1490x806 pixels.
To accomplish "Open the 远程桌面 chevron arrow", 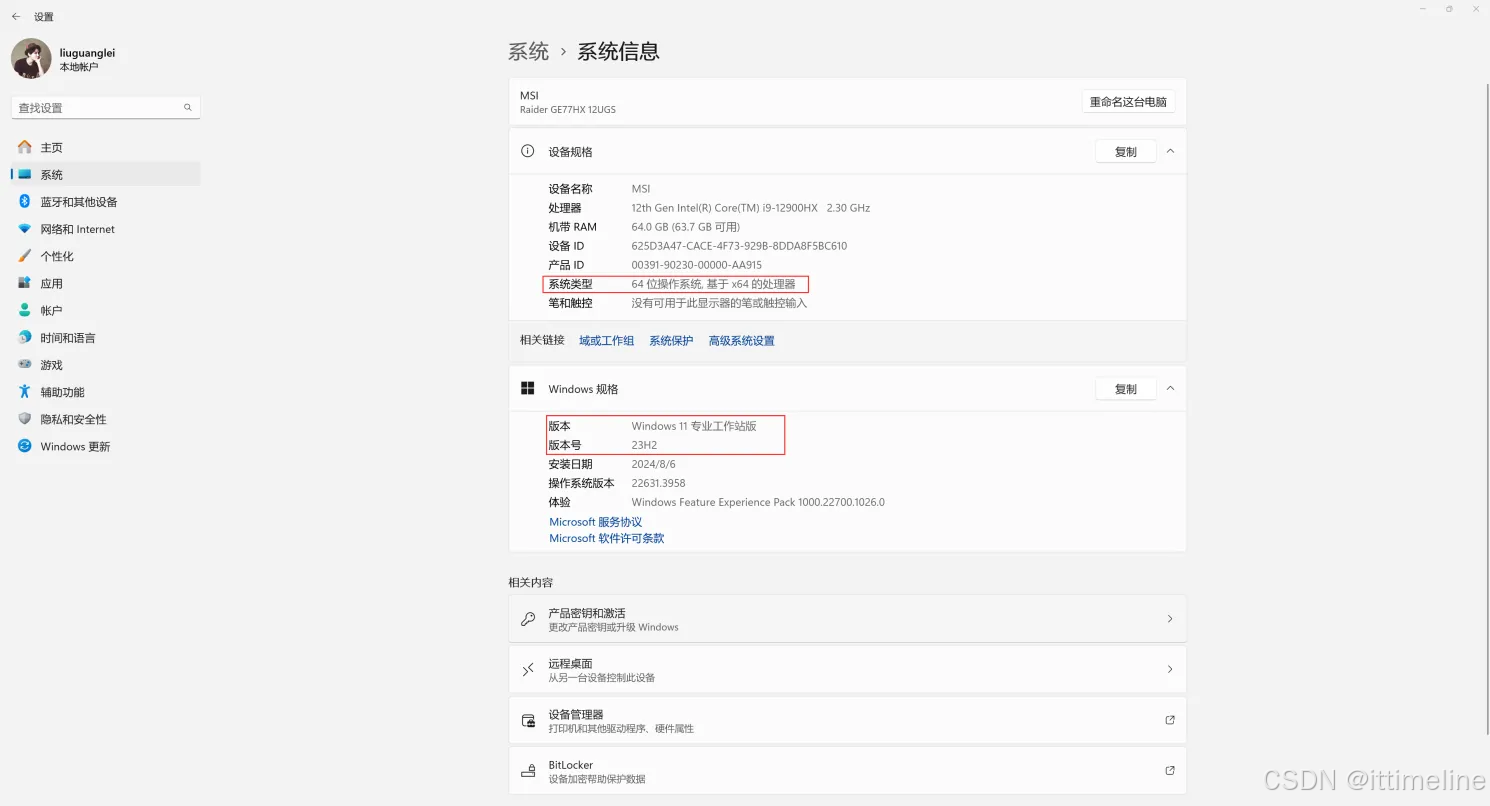I will click(x=1170, y=670).
